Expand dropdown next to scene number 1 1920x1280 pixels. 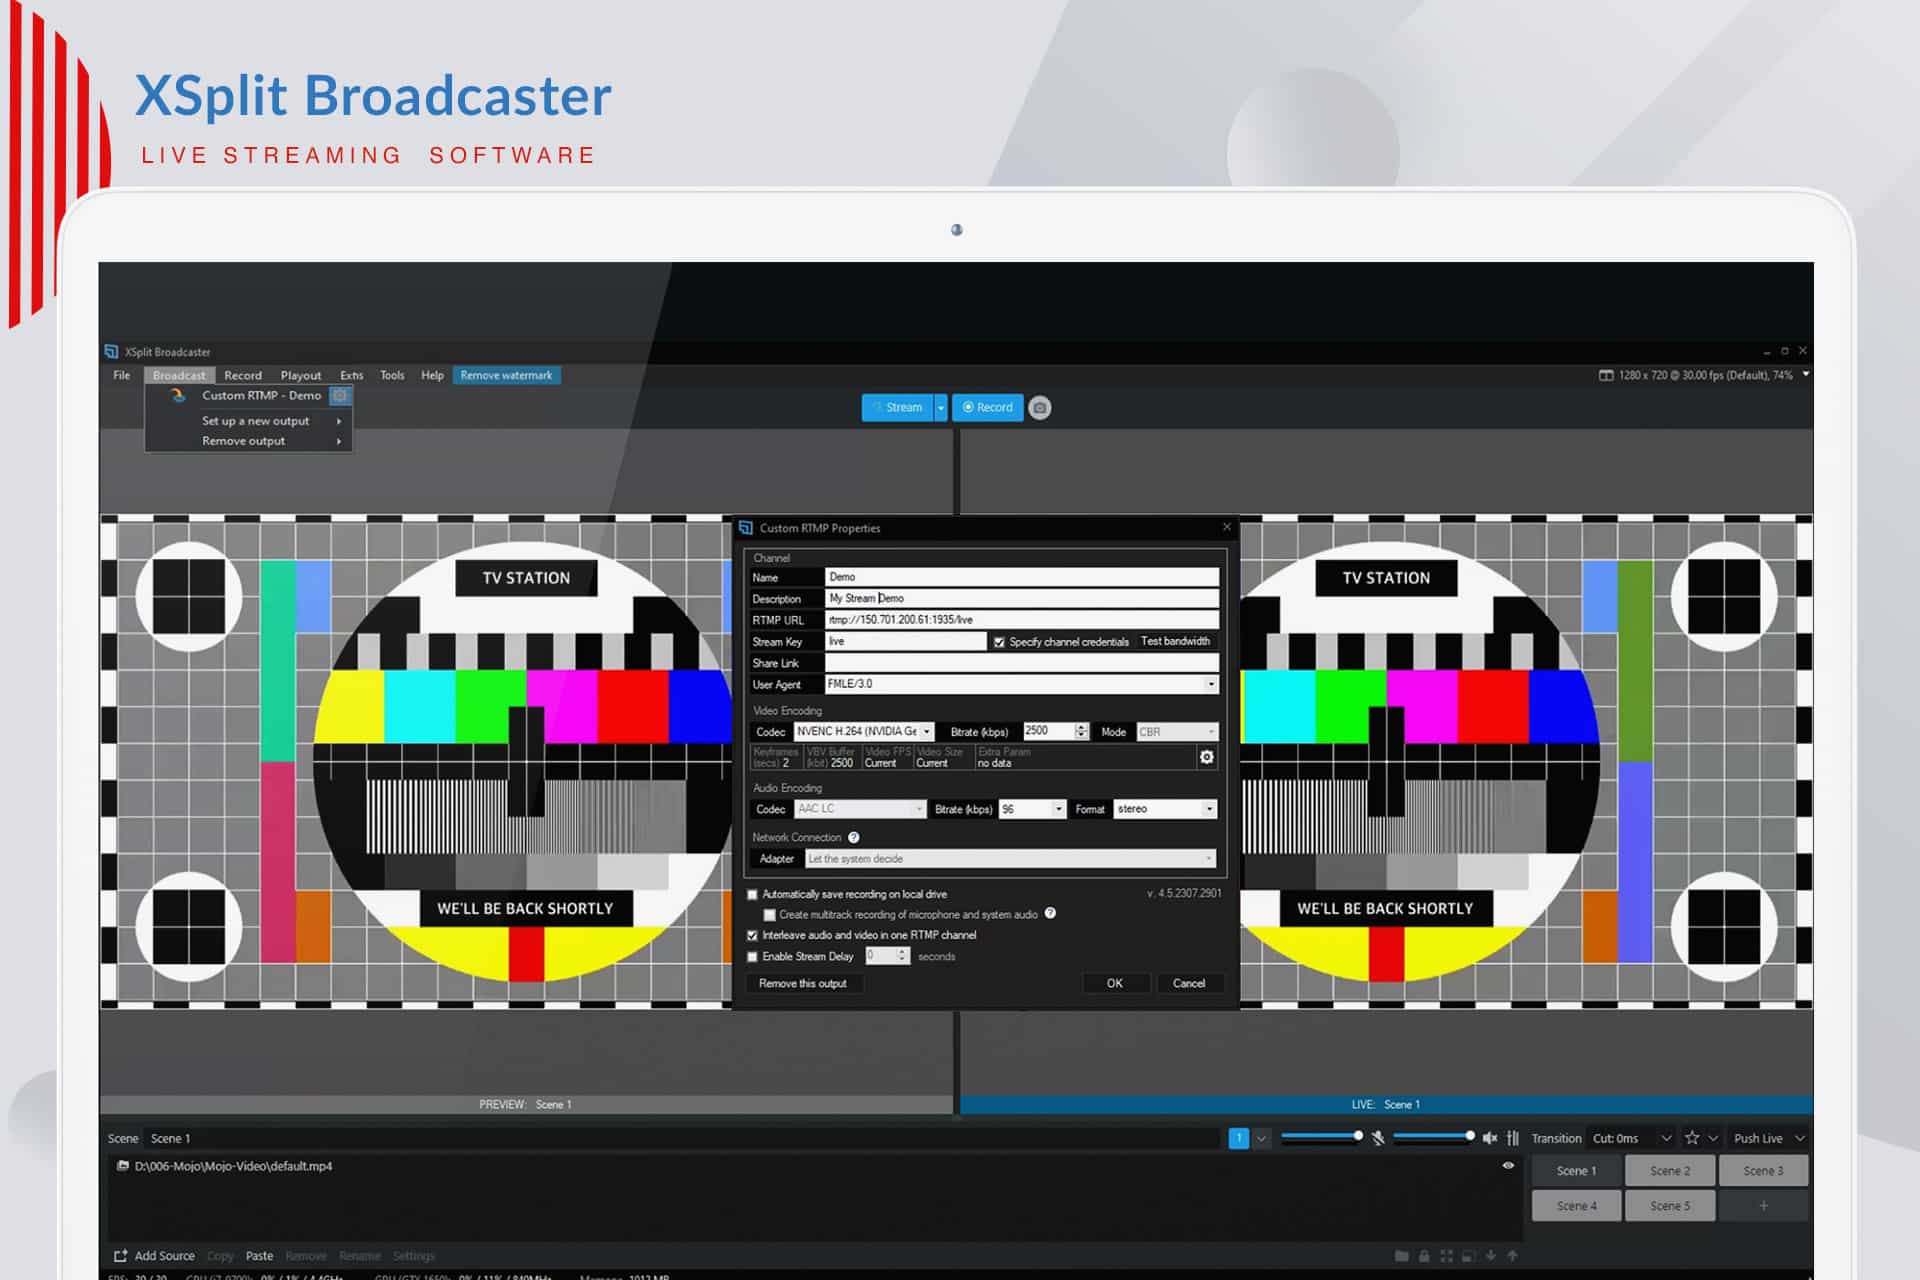point(1262,1138)
